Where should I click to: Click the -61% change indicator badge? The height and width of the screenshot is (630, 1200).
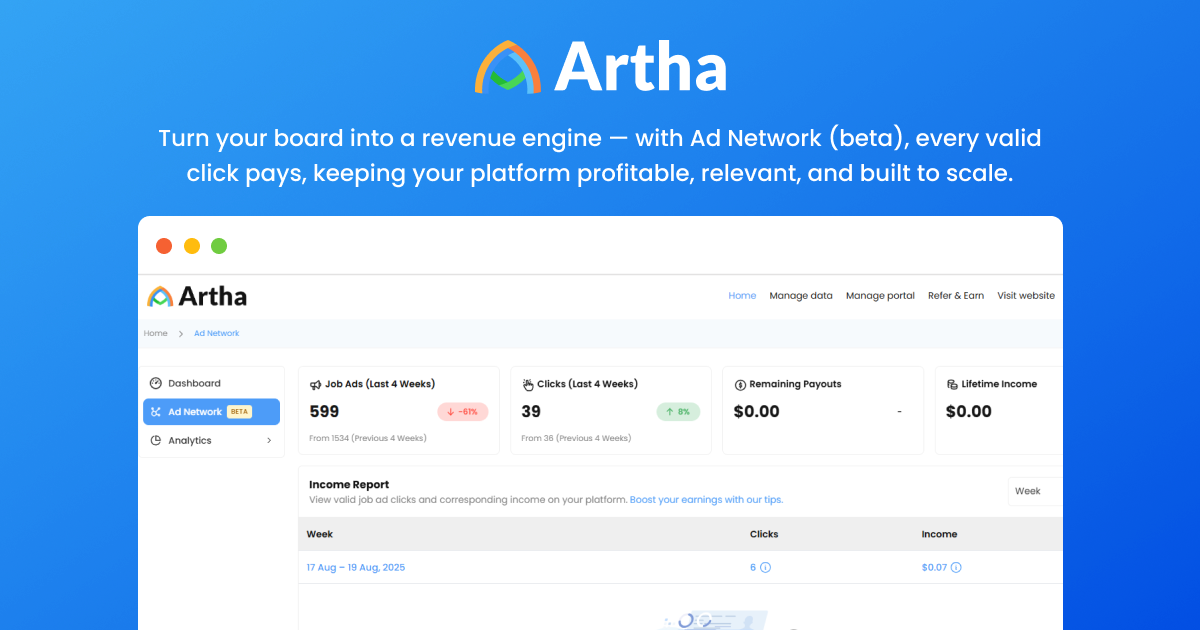(x=461, y=411)
